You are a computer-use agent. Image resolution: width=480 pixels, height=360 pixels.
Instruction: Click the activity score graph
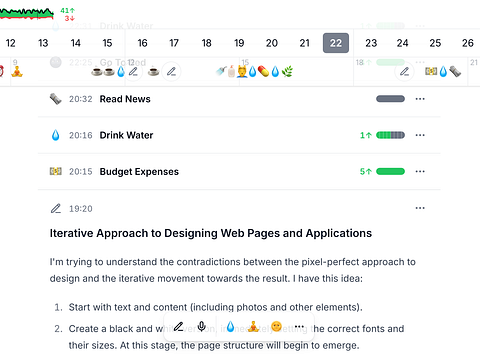pyautogui.click(x=27, y=13)
